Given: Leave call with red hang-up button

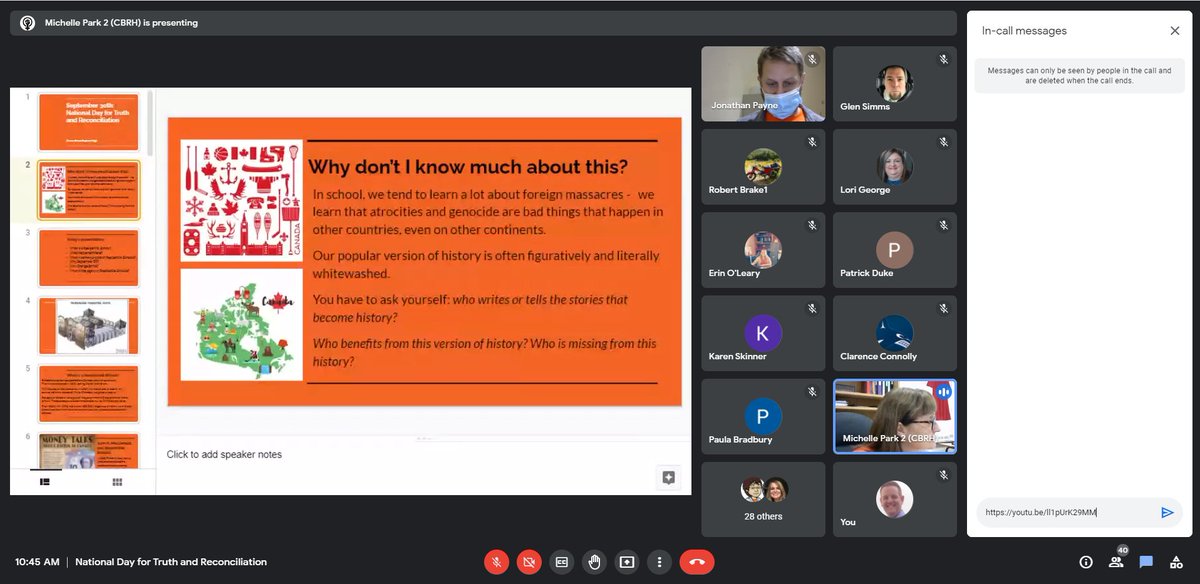Looking at the screenshot, I should [697, 562].
